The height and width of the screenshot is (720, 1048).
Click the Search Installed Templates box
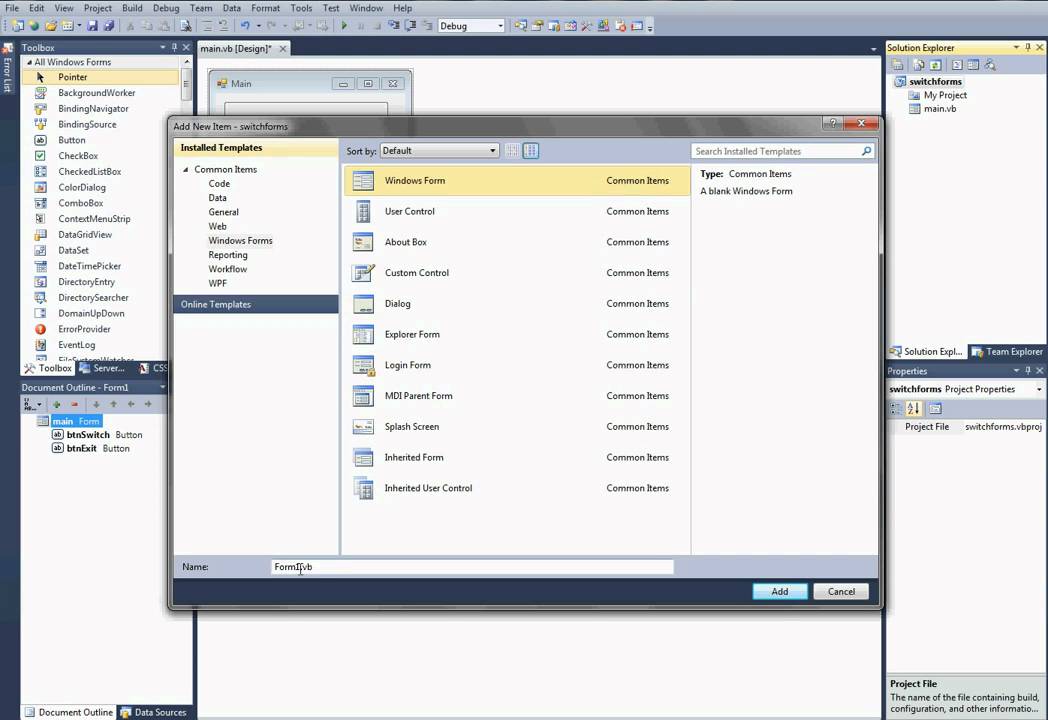[782, 151]
